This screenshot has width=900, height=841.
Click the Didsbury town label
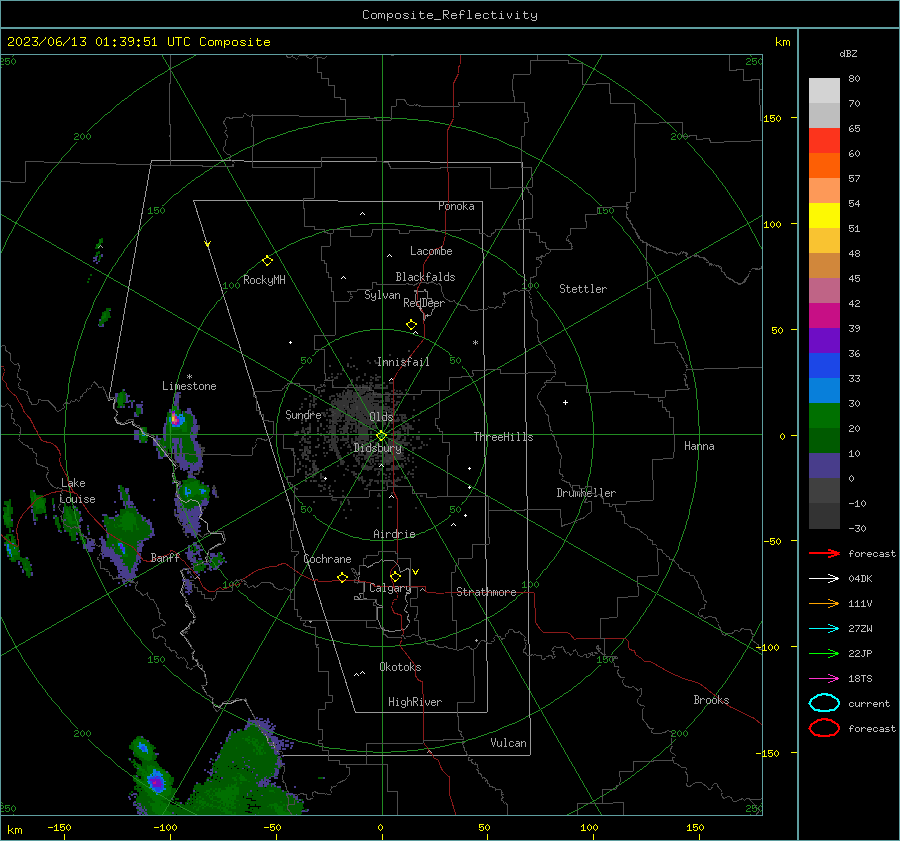378,448
